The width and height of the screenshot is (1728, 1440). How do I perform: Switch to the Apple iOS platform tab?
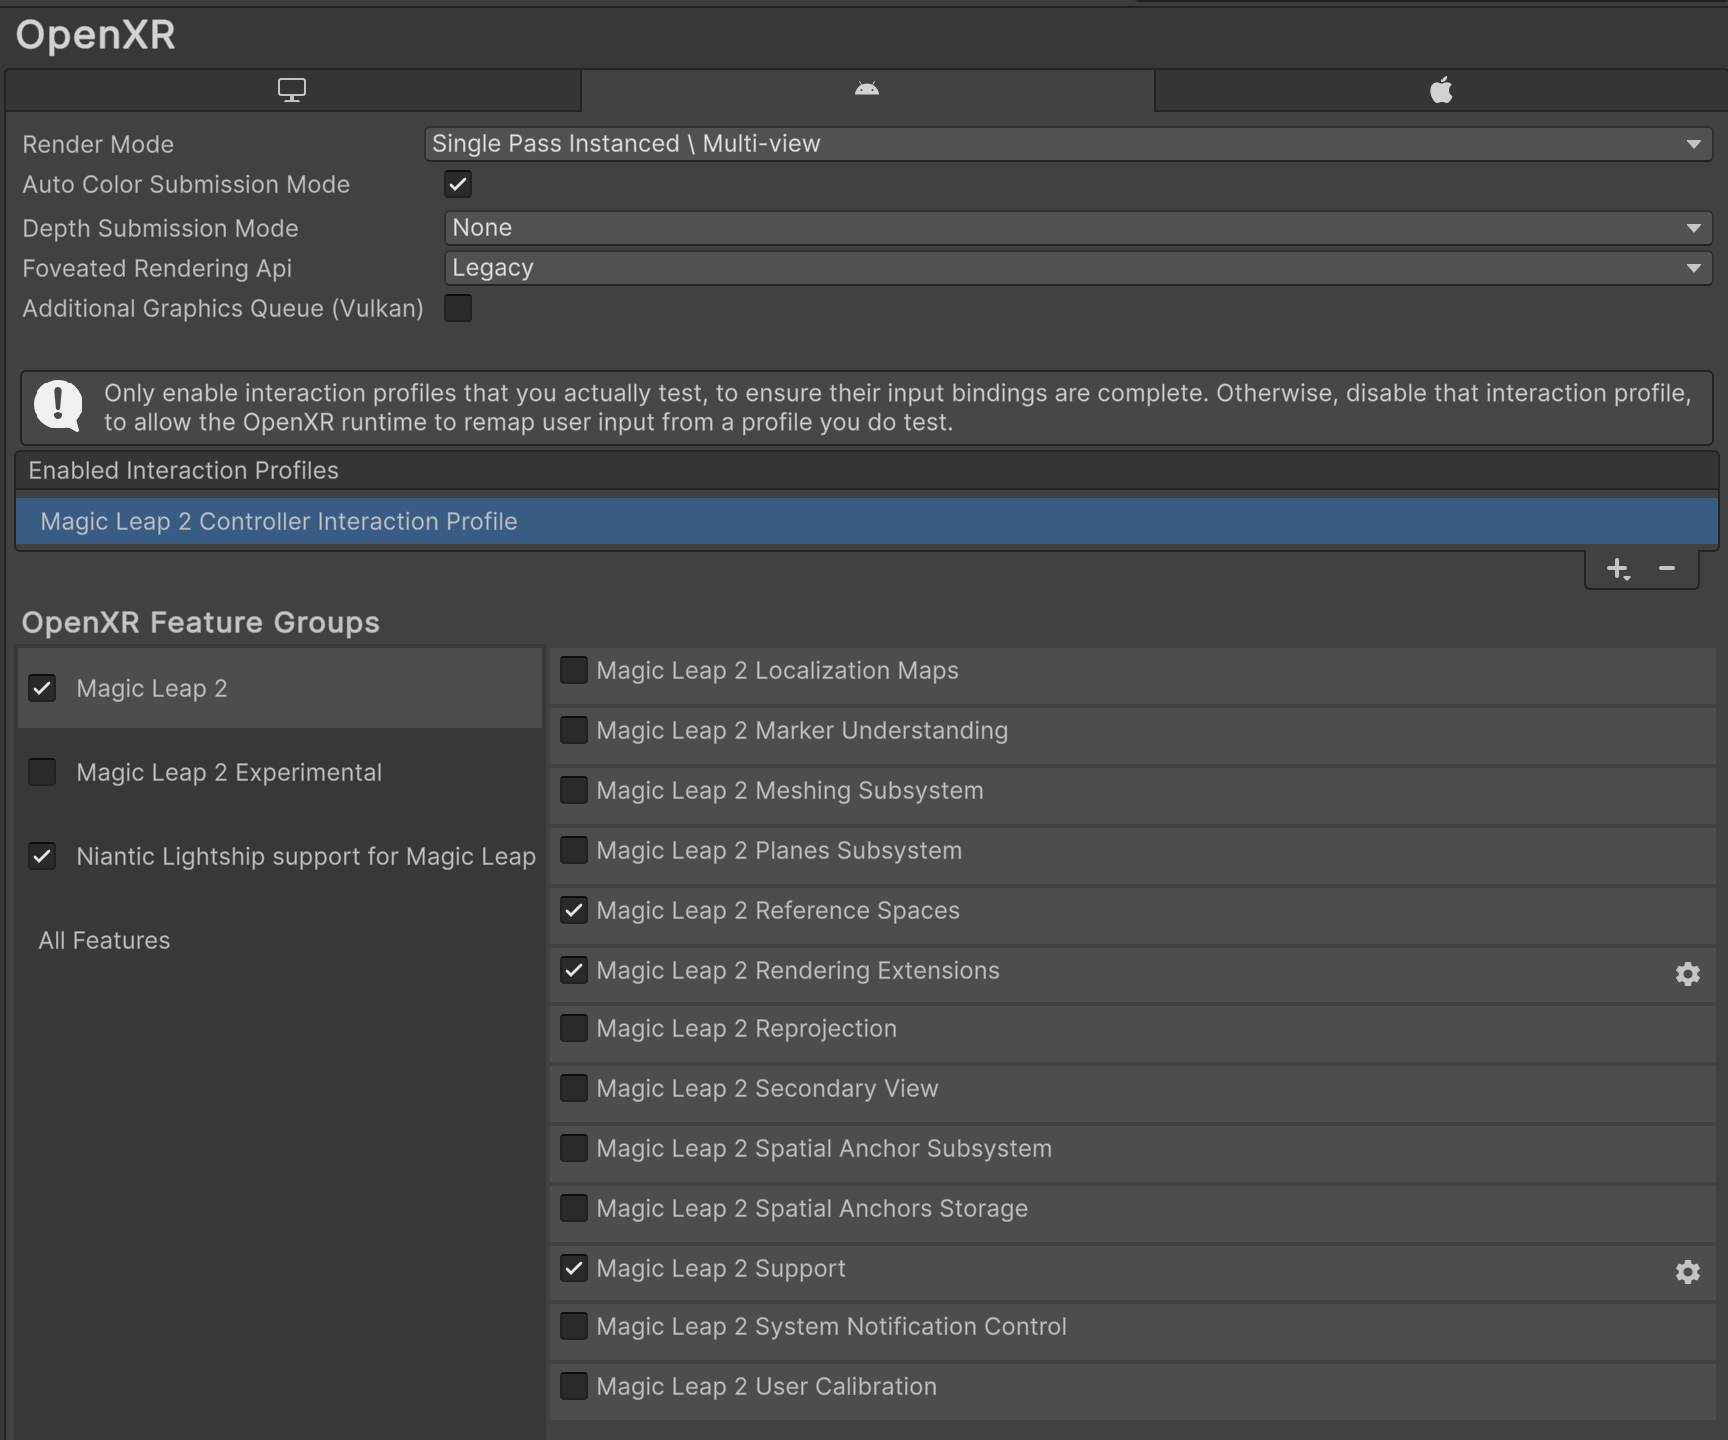click(x=1441, y=90)
